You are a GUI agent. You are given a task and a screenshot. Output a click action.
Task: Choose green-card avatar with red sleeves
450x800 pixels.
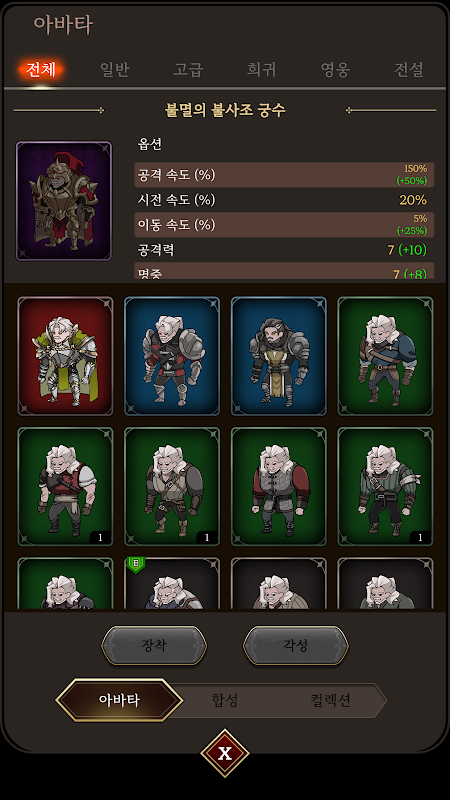[x=279, y=487]
